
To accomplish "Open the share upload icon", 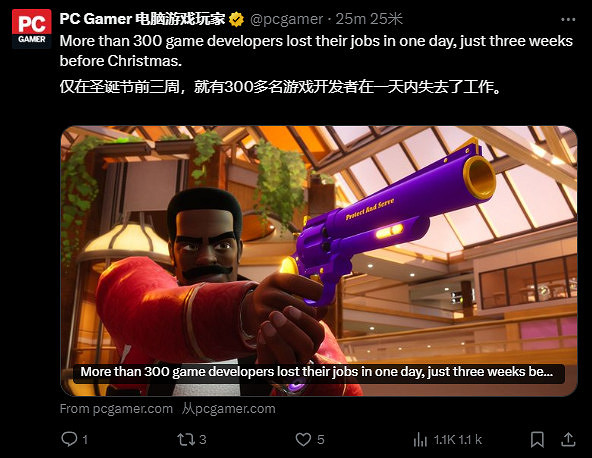I will click(568, 439).
